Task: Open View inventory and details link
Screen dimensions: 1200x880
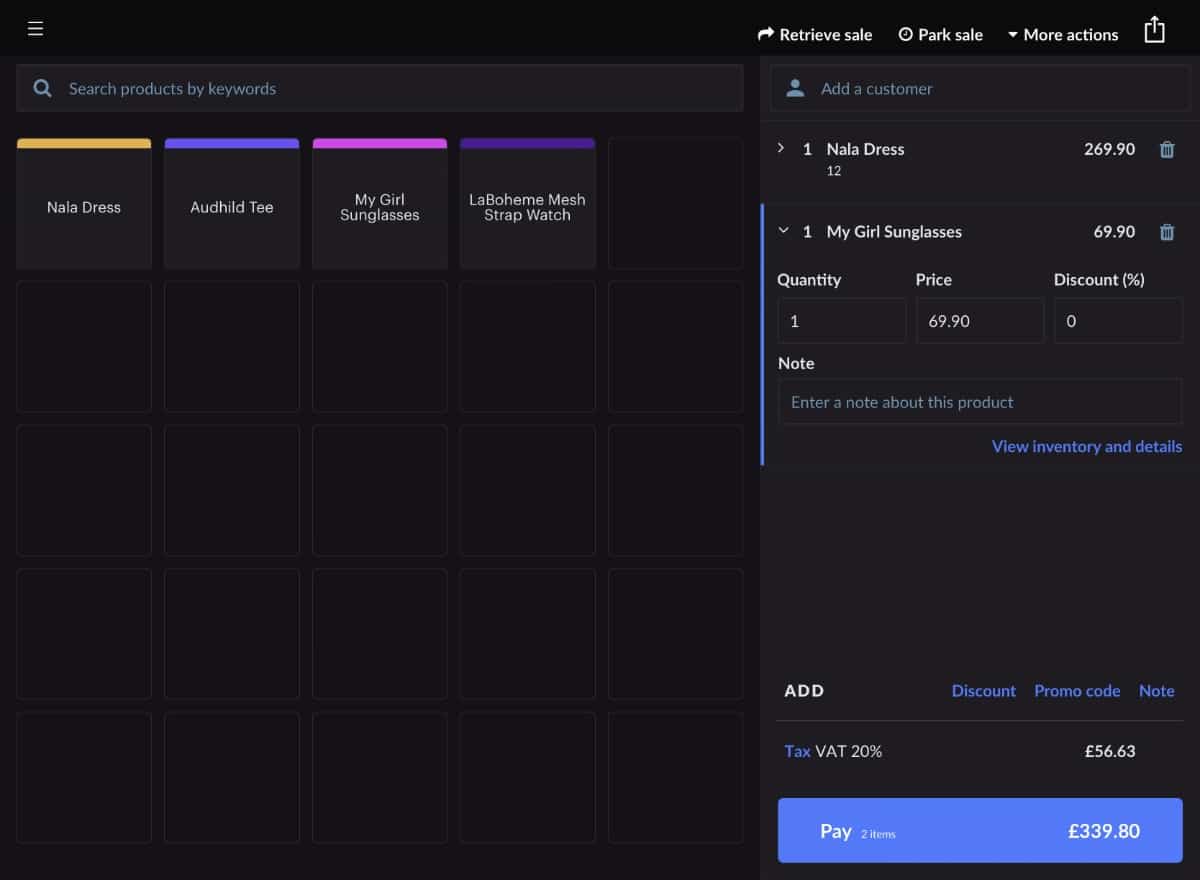Action: coord(1086,447)
